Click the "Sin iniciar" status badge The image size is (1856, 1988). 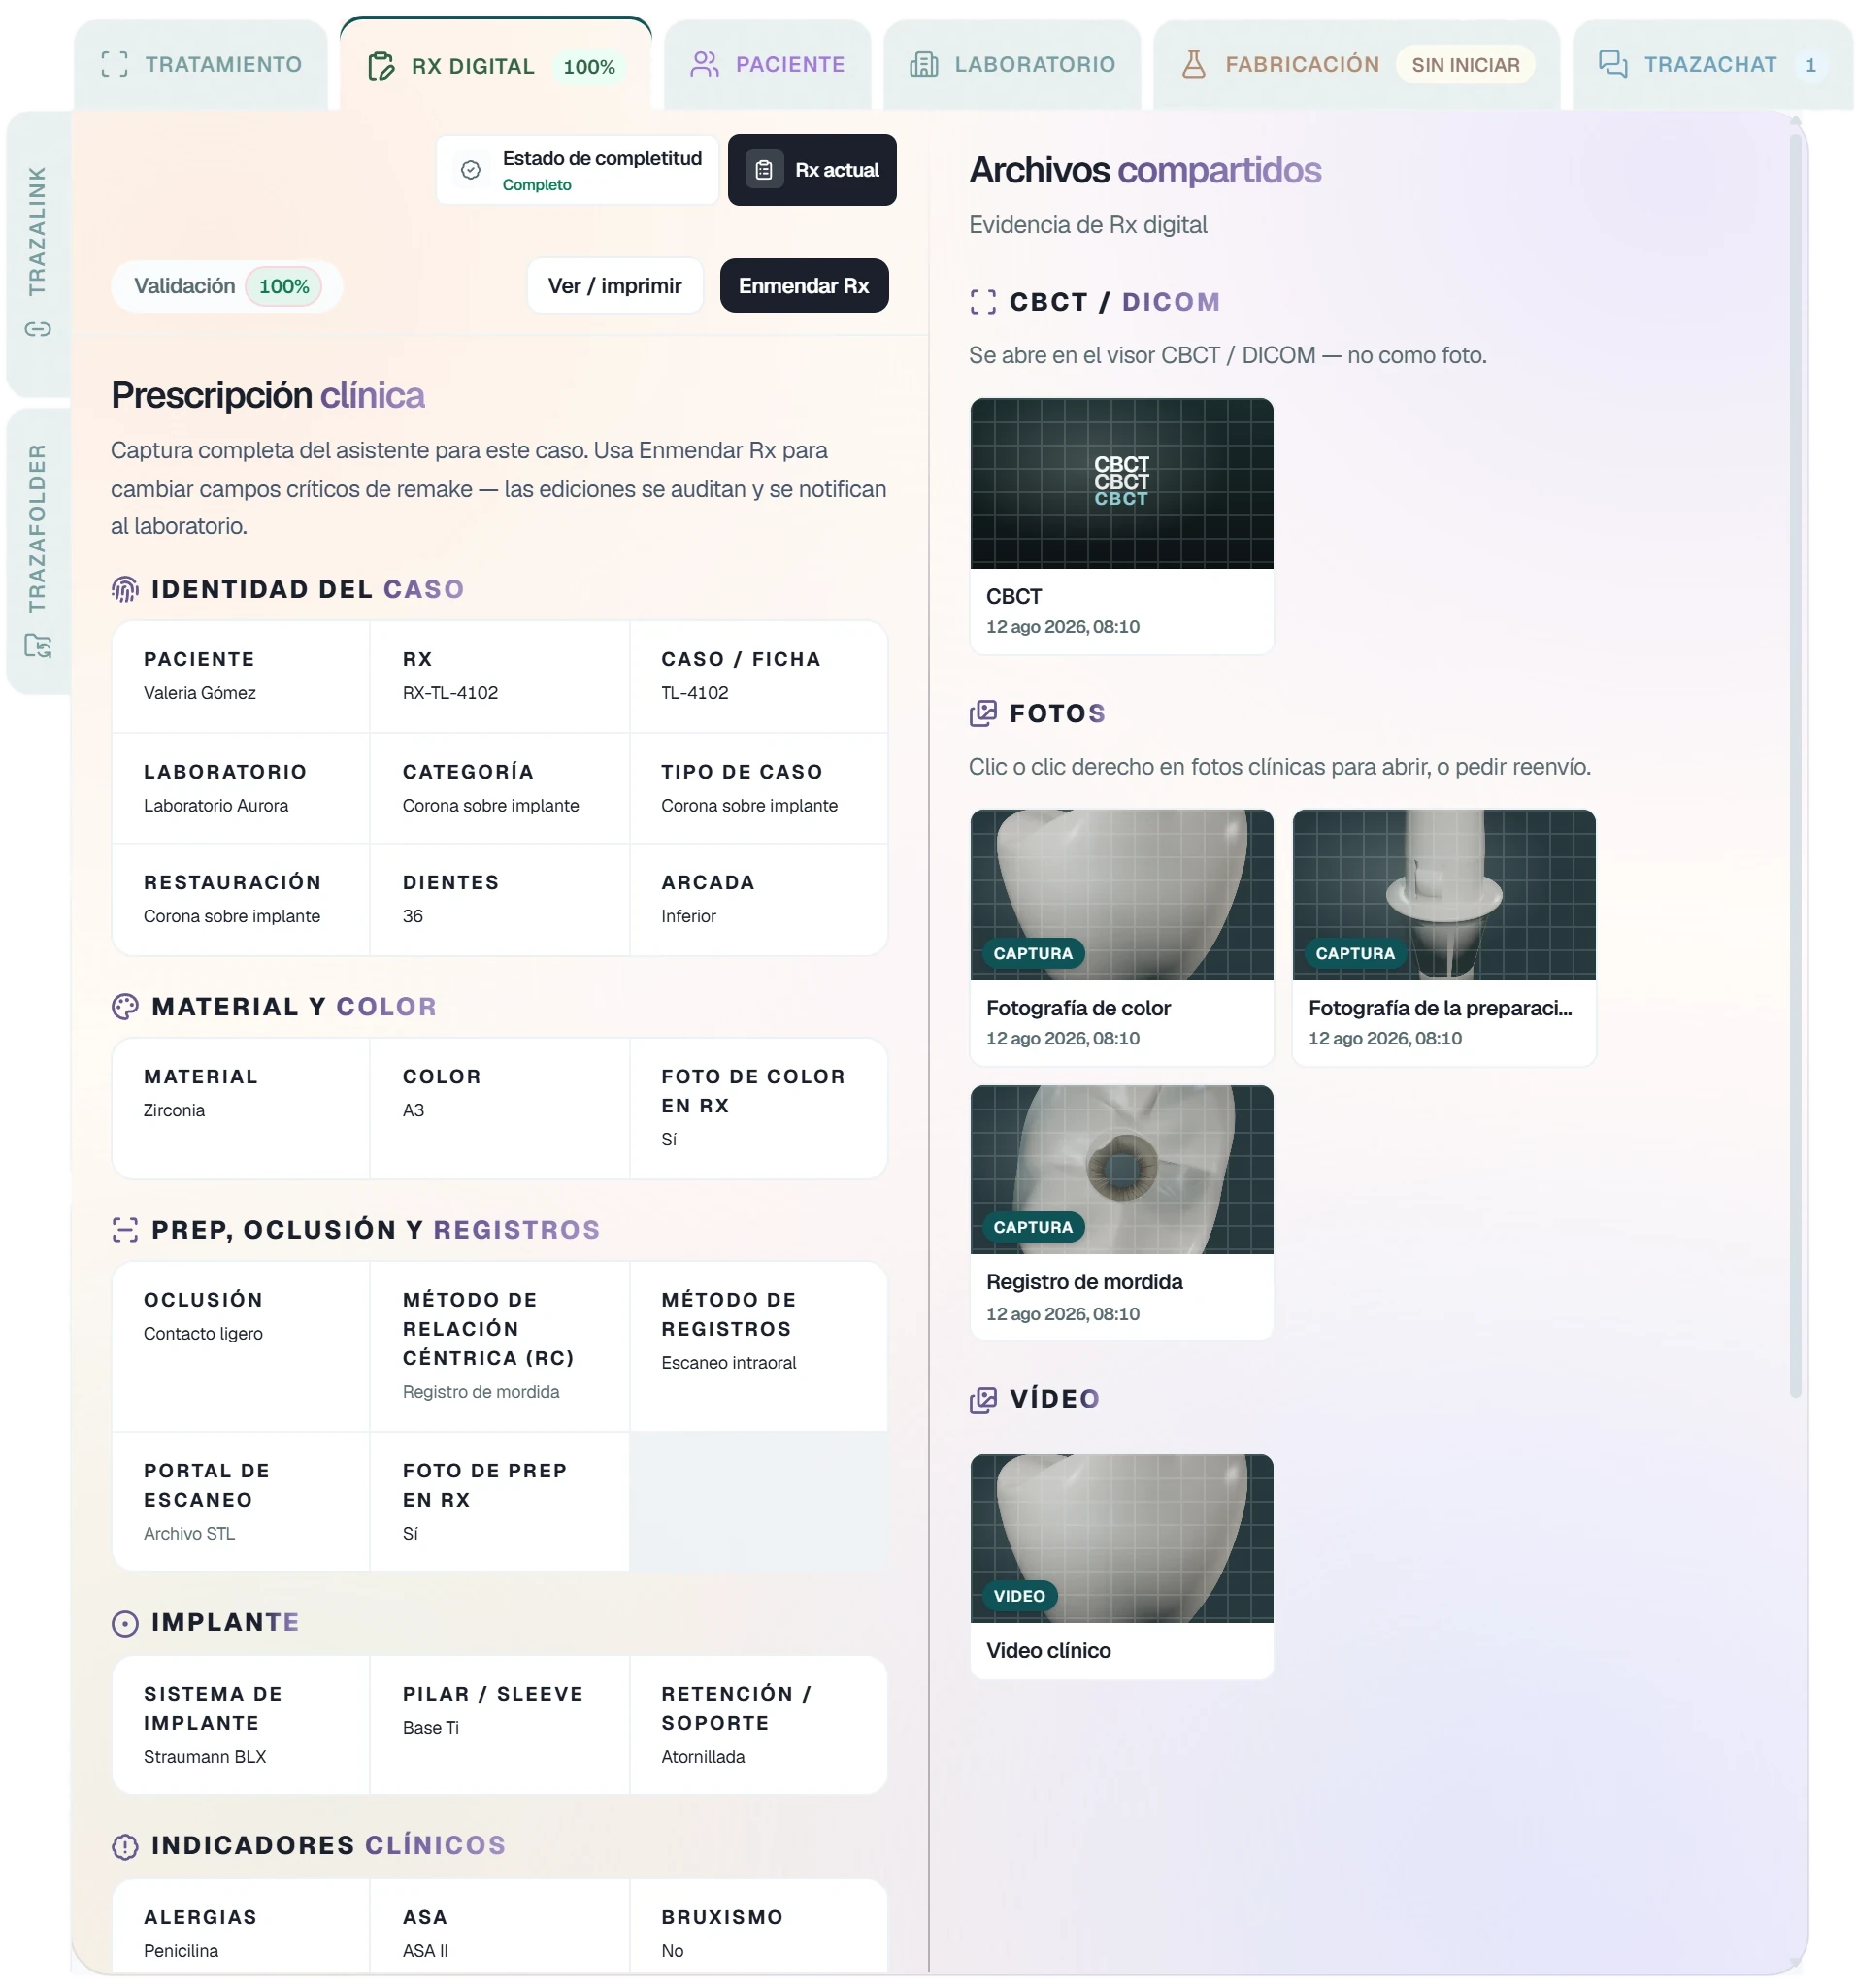click(x=1465, y=65)
